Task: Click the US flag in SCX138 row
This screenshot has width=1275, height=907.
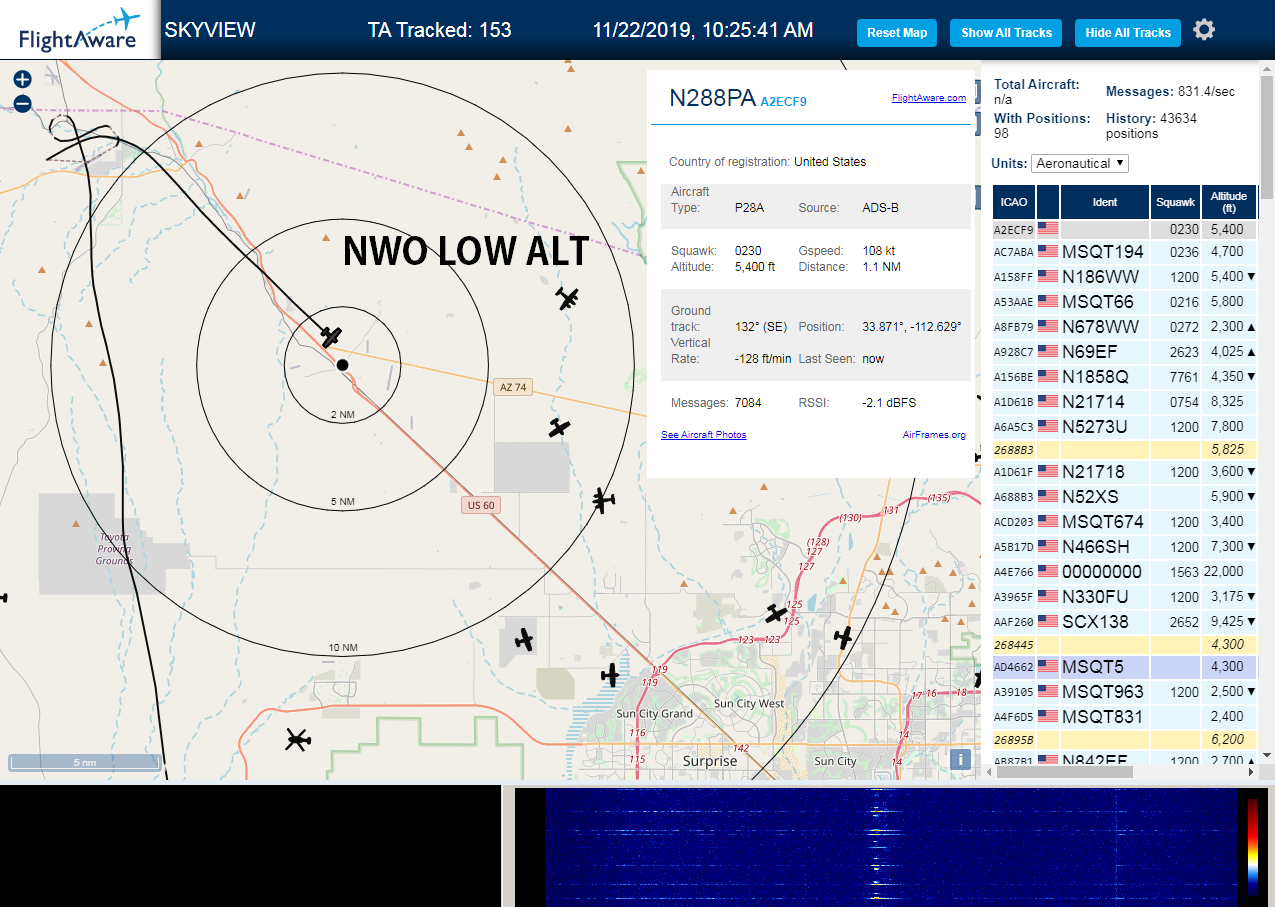Action: click(1048, 621)
